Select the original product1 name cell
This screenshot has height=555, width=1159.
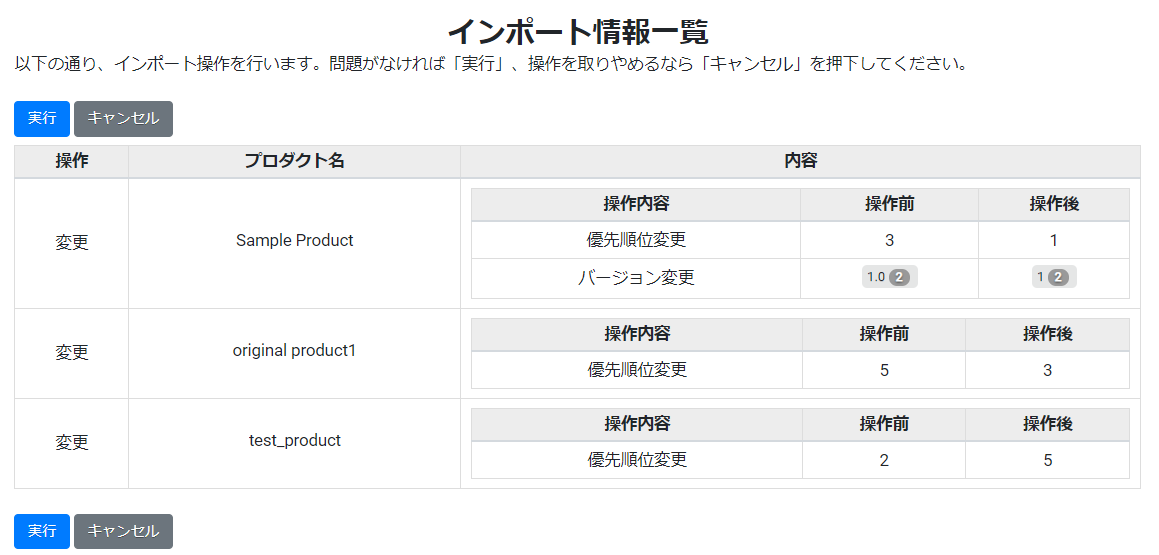tap(294, 353)
